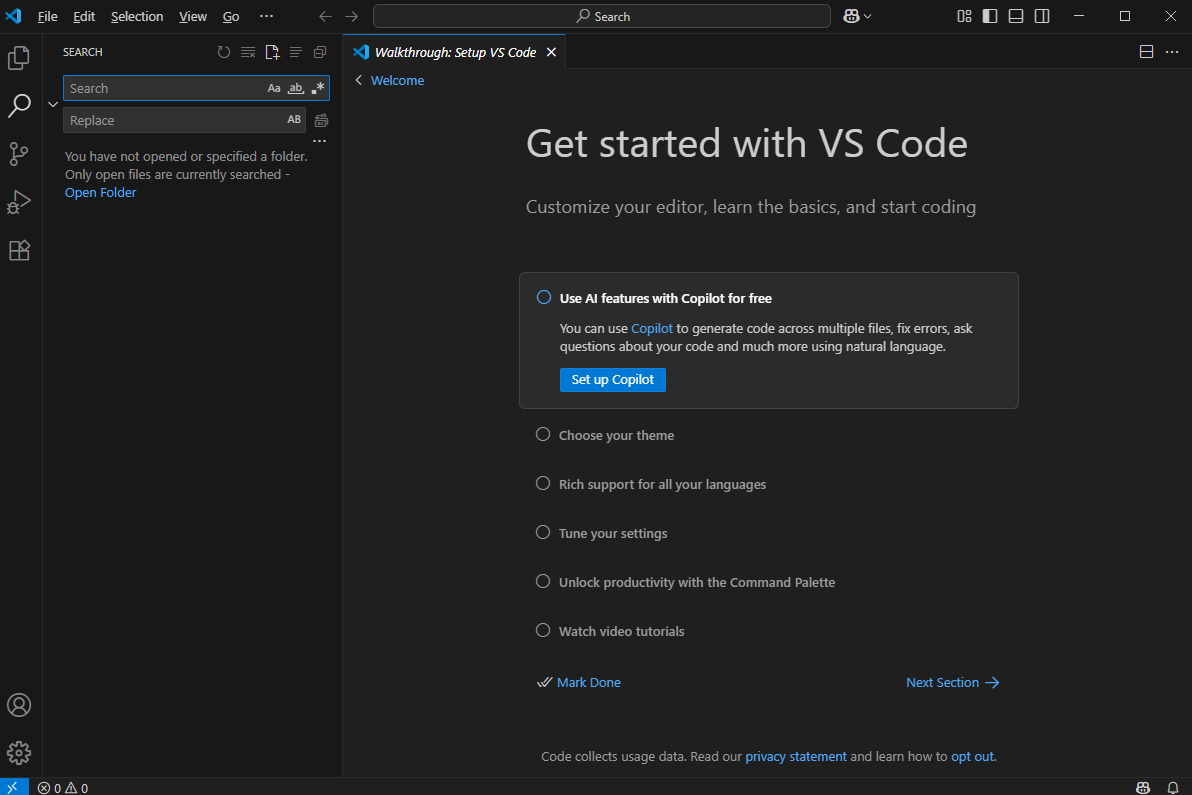Toggle search details ellipsis
Screen dimensions: 1192x795
pyautogui.click(x=319, y=141)
